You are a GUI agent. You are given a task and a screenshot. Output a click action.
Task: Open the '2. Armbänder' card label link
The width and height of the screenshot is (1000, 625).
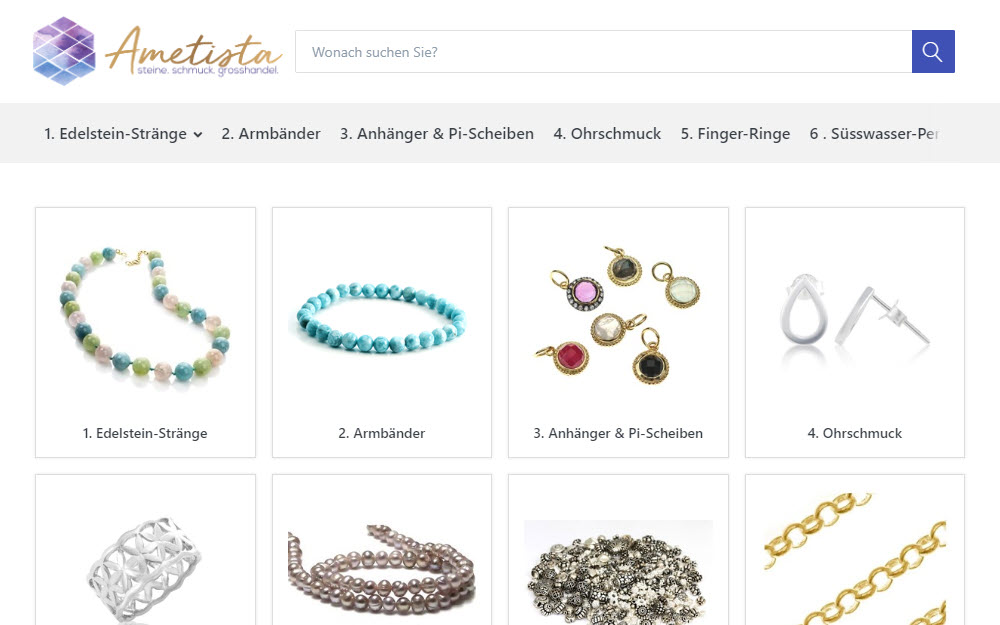[381, 433]
